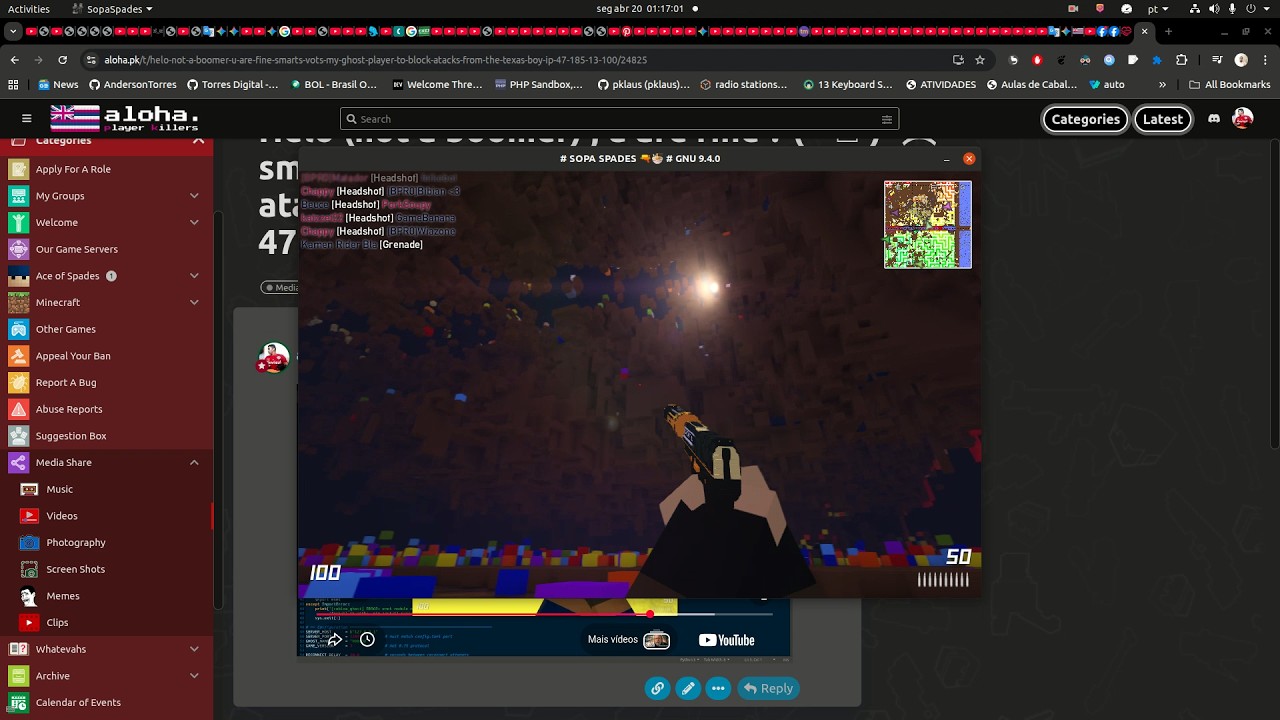Viewport: 1280px width, 720px height.
Task: Select Screen Shots in the sidebar
Action: click(x=75, y=569)
